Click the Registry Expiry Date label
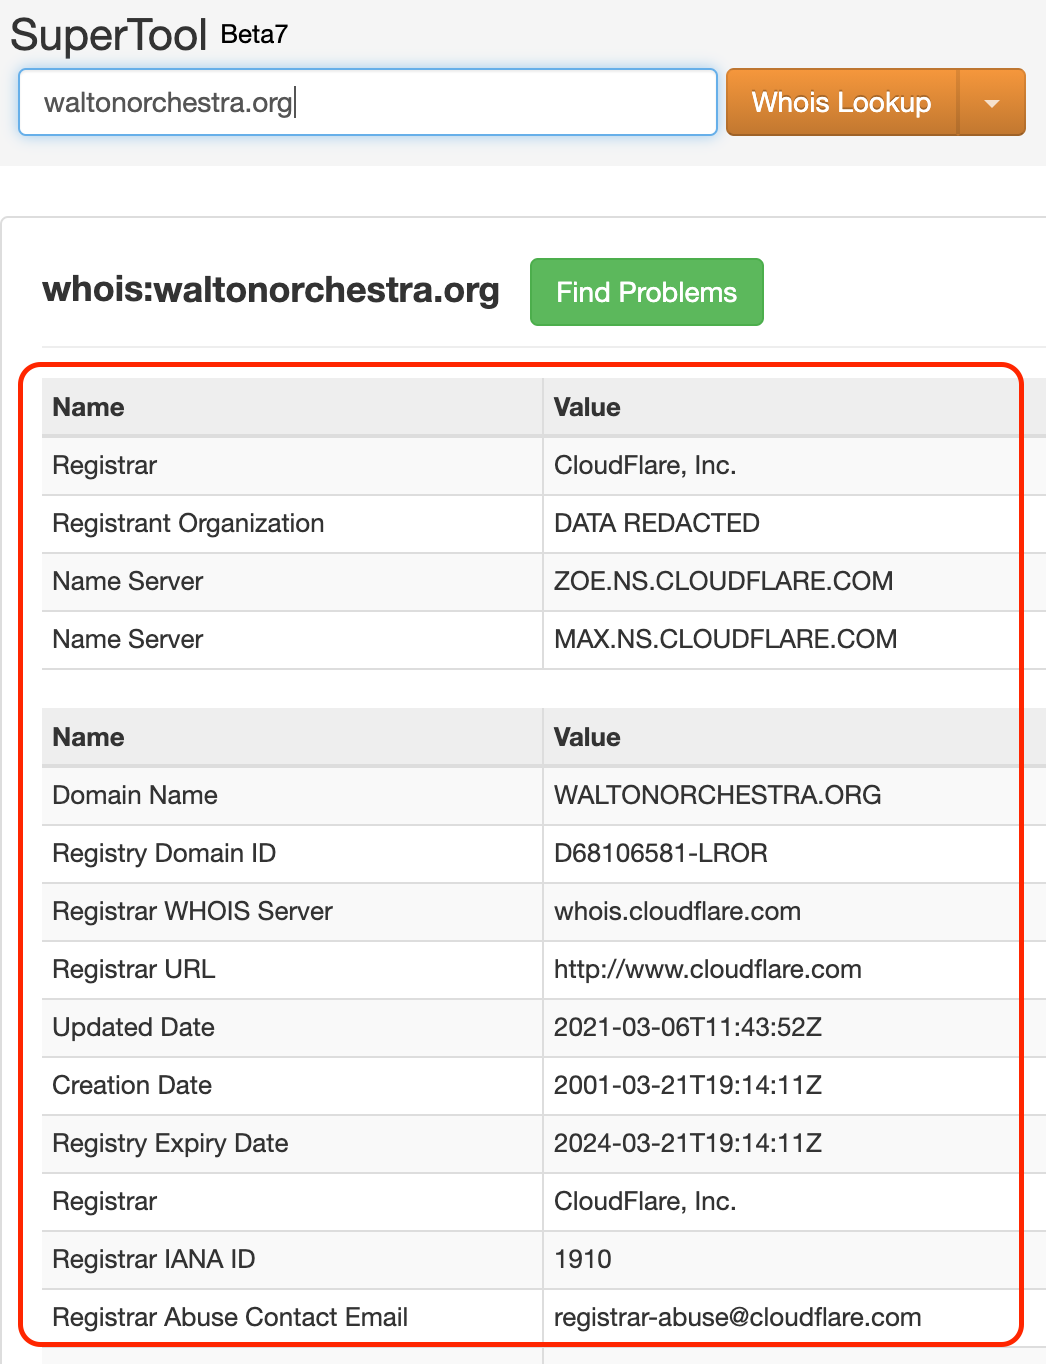The height and width of the screenshot is (1364, 1046). (170, 1143)
